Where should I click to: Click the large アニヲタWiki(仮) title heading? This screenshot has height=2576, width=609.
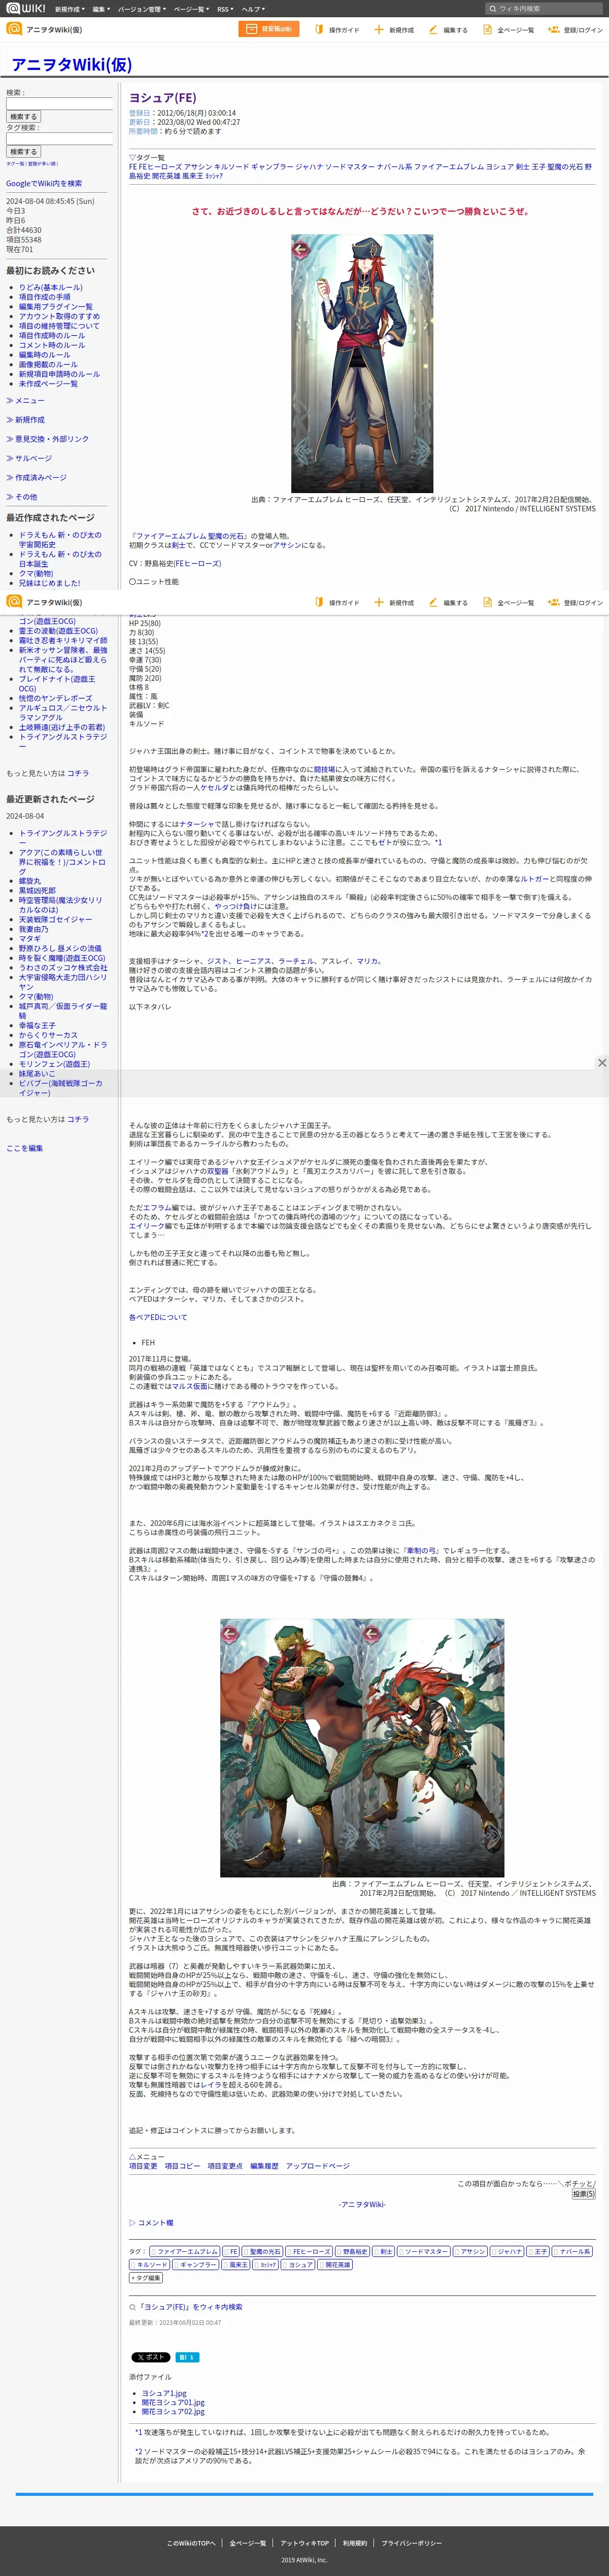(72, 65)
